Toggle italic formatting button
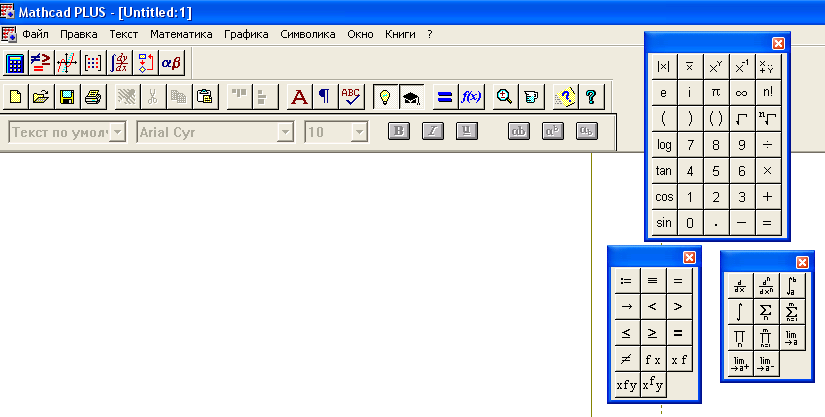This screenshot has width=825, height=417. (x=432, y=131)
